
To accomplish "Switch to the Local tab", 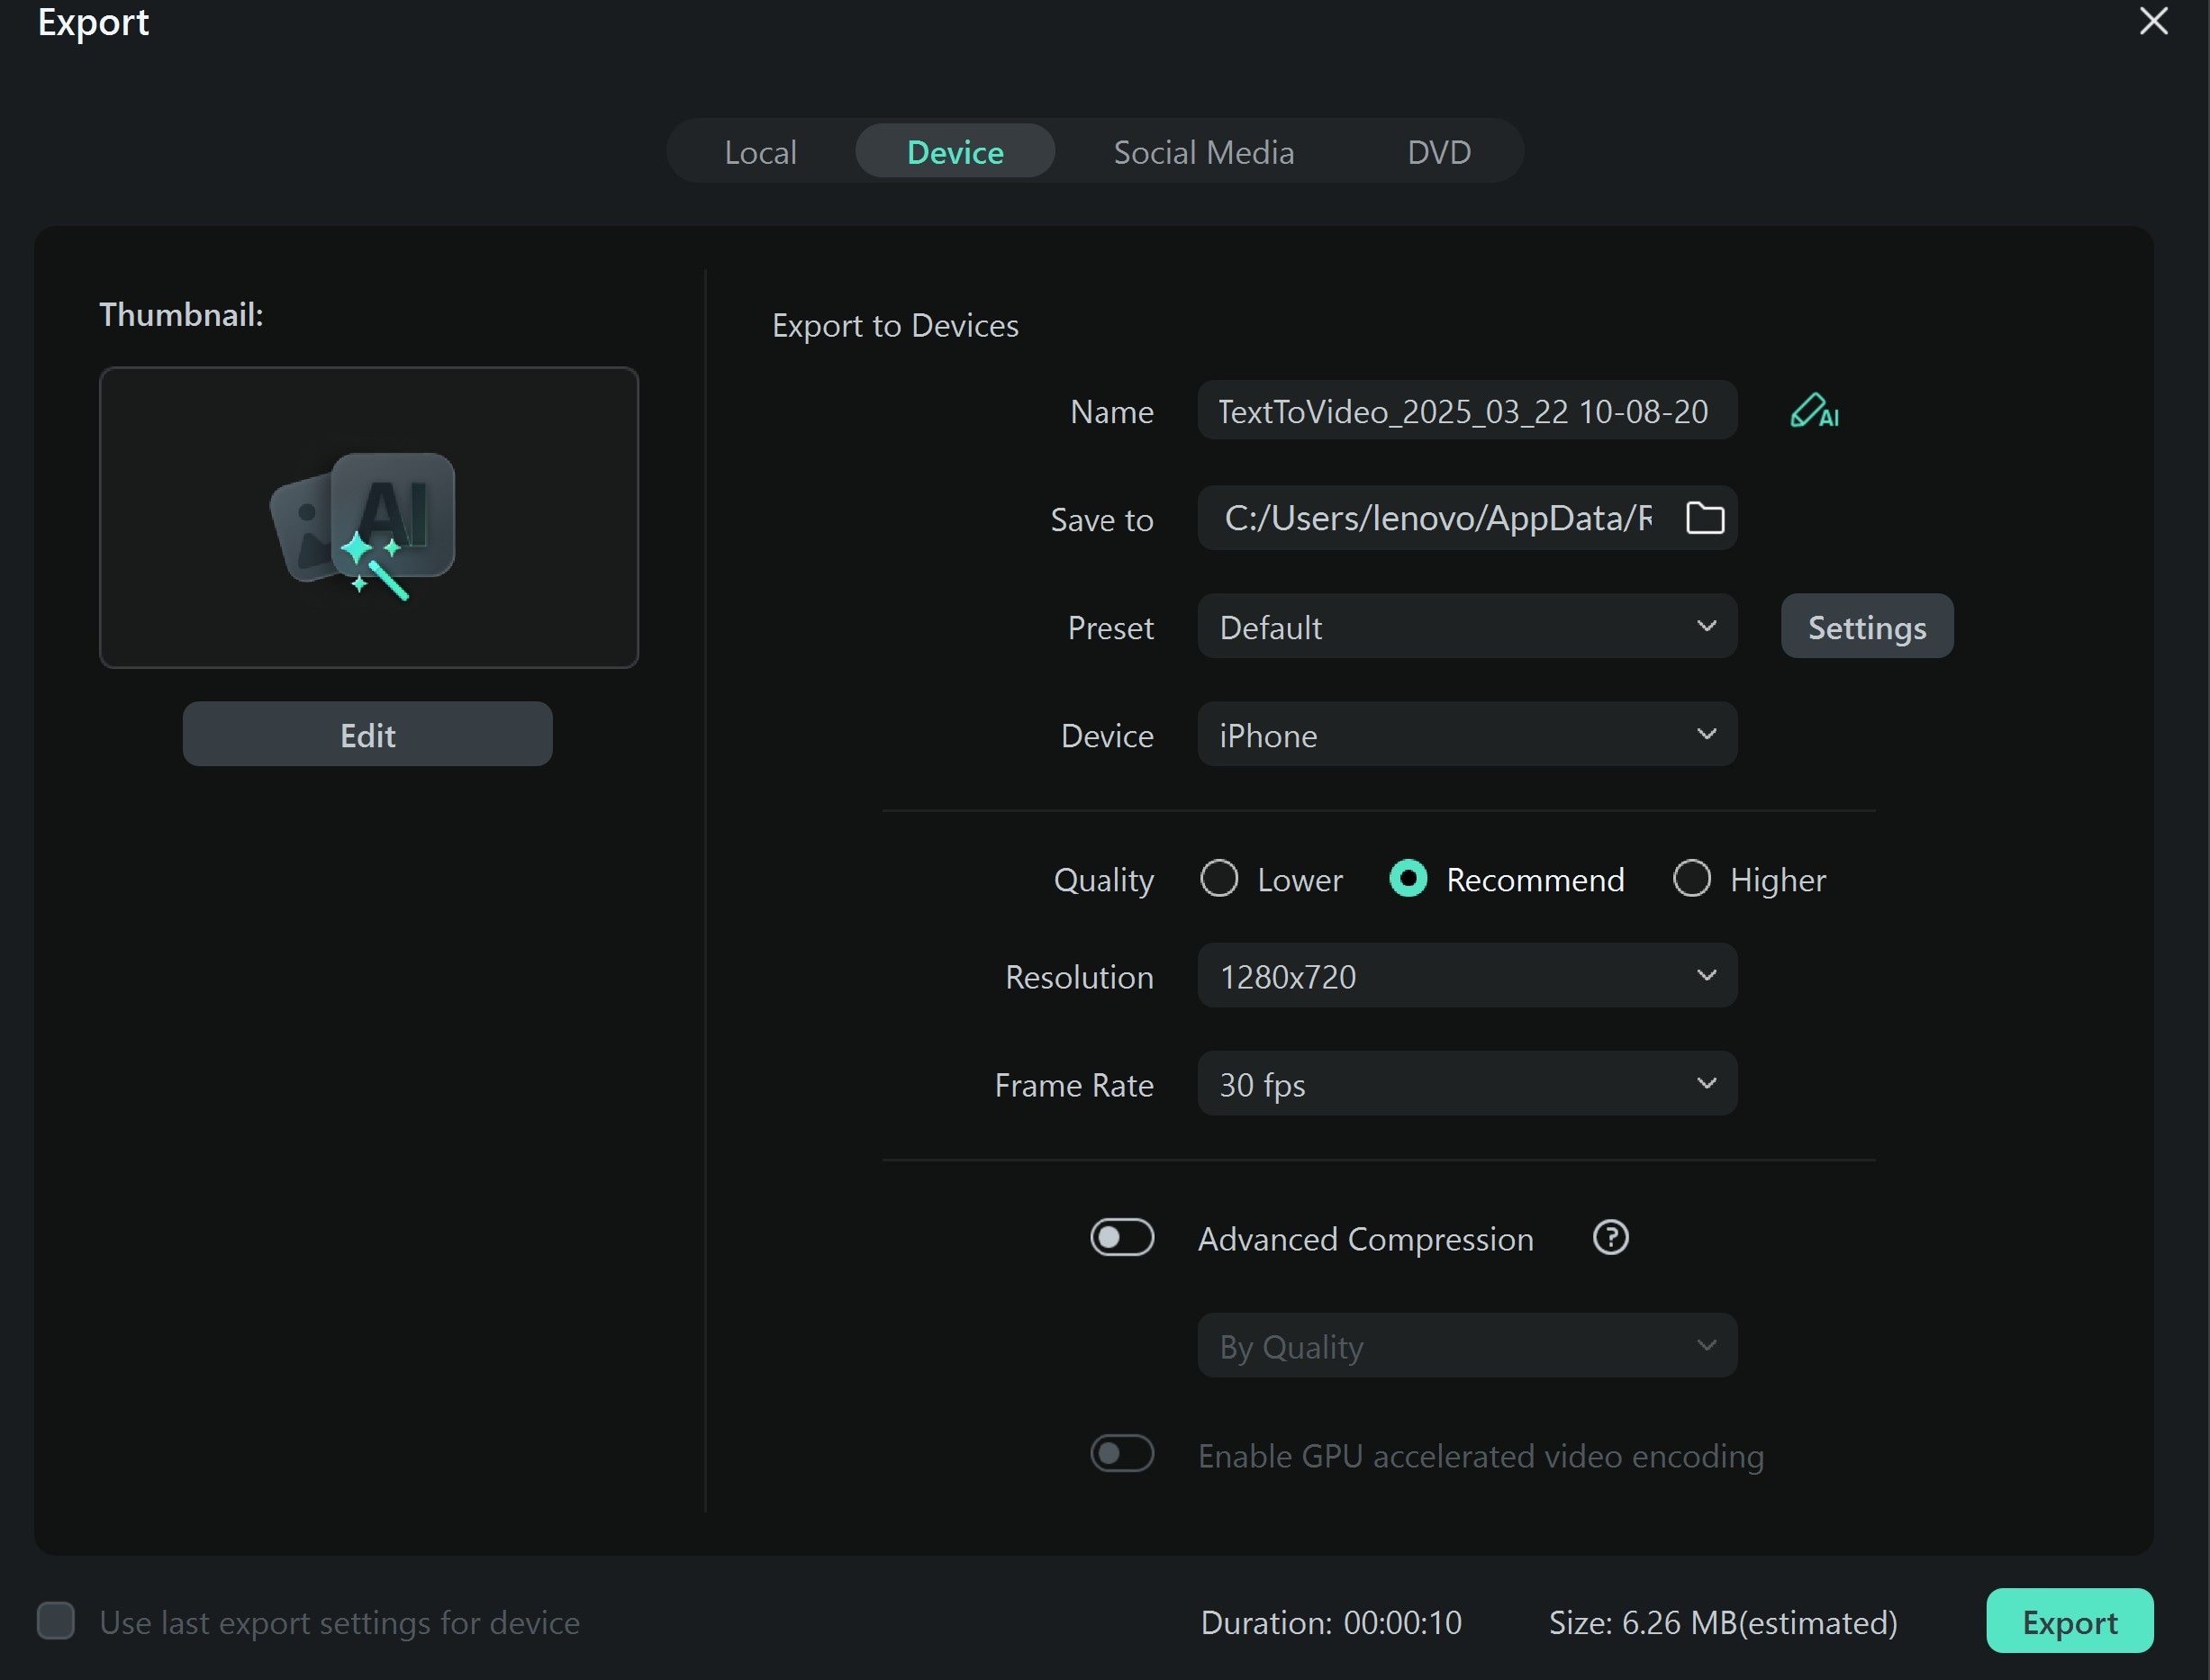I will coord(760,152).
